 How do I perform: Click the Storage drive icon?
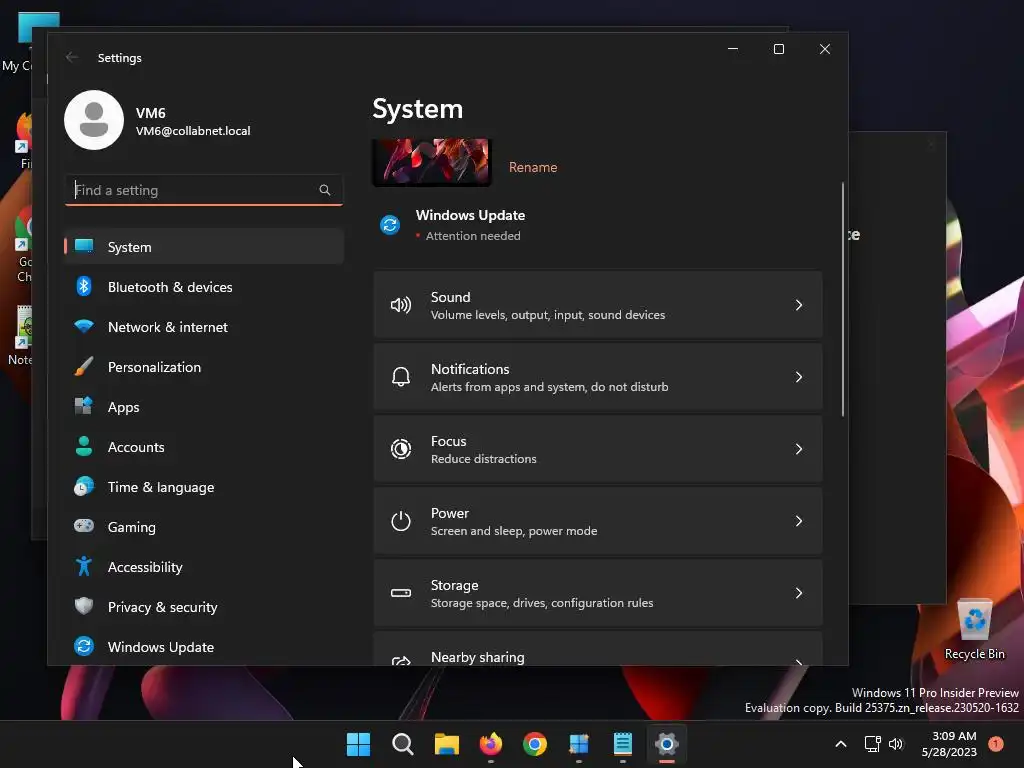[x=401, y=593]
